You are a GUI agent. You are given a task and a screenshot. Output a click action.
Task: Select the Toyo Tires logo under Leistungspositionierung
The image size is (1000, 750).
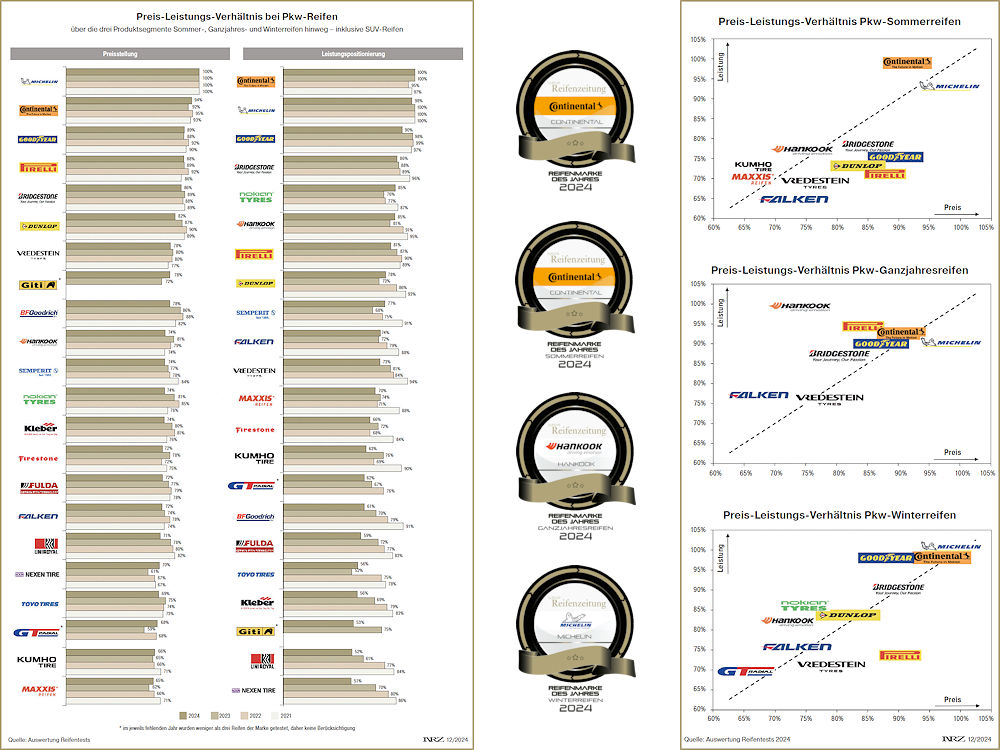(x=256, y=575)
